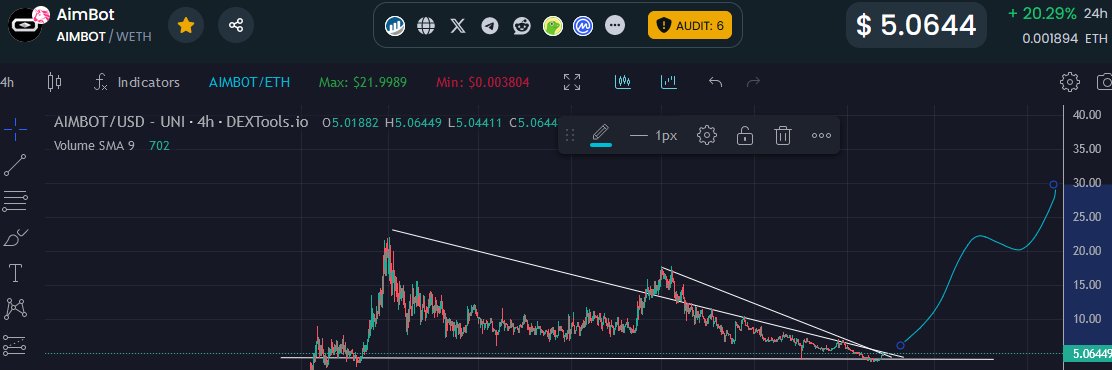Click the + 20.29% 24h change

point(1042,13)
